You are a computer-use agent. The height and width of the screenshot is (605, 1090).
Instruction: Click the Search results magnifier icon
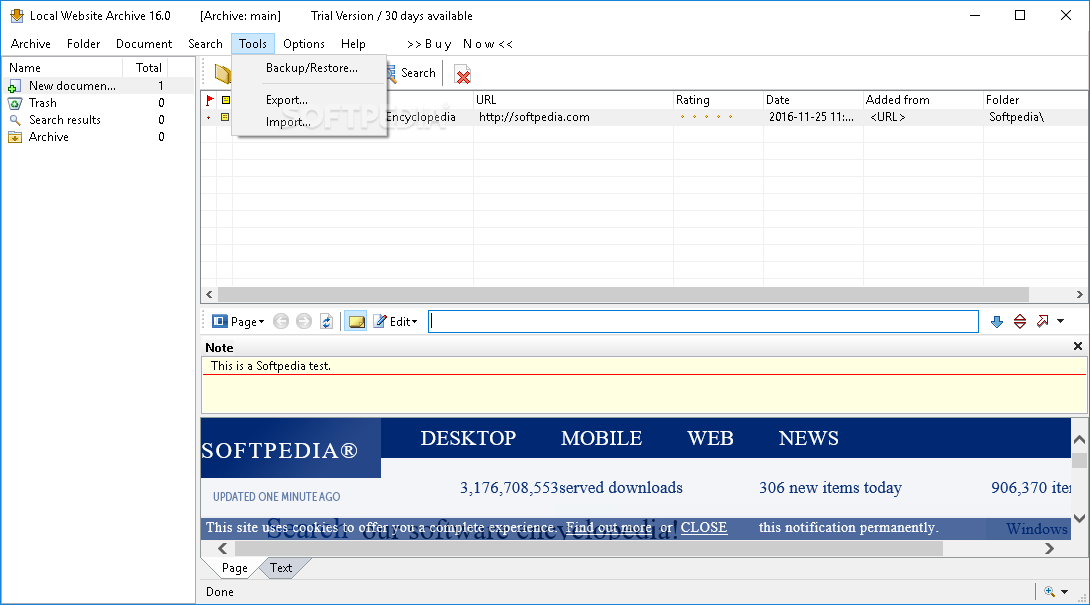tap(15, 120)
